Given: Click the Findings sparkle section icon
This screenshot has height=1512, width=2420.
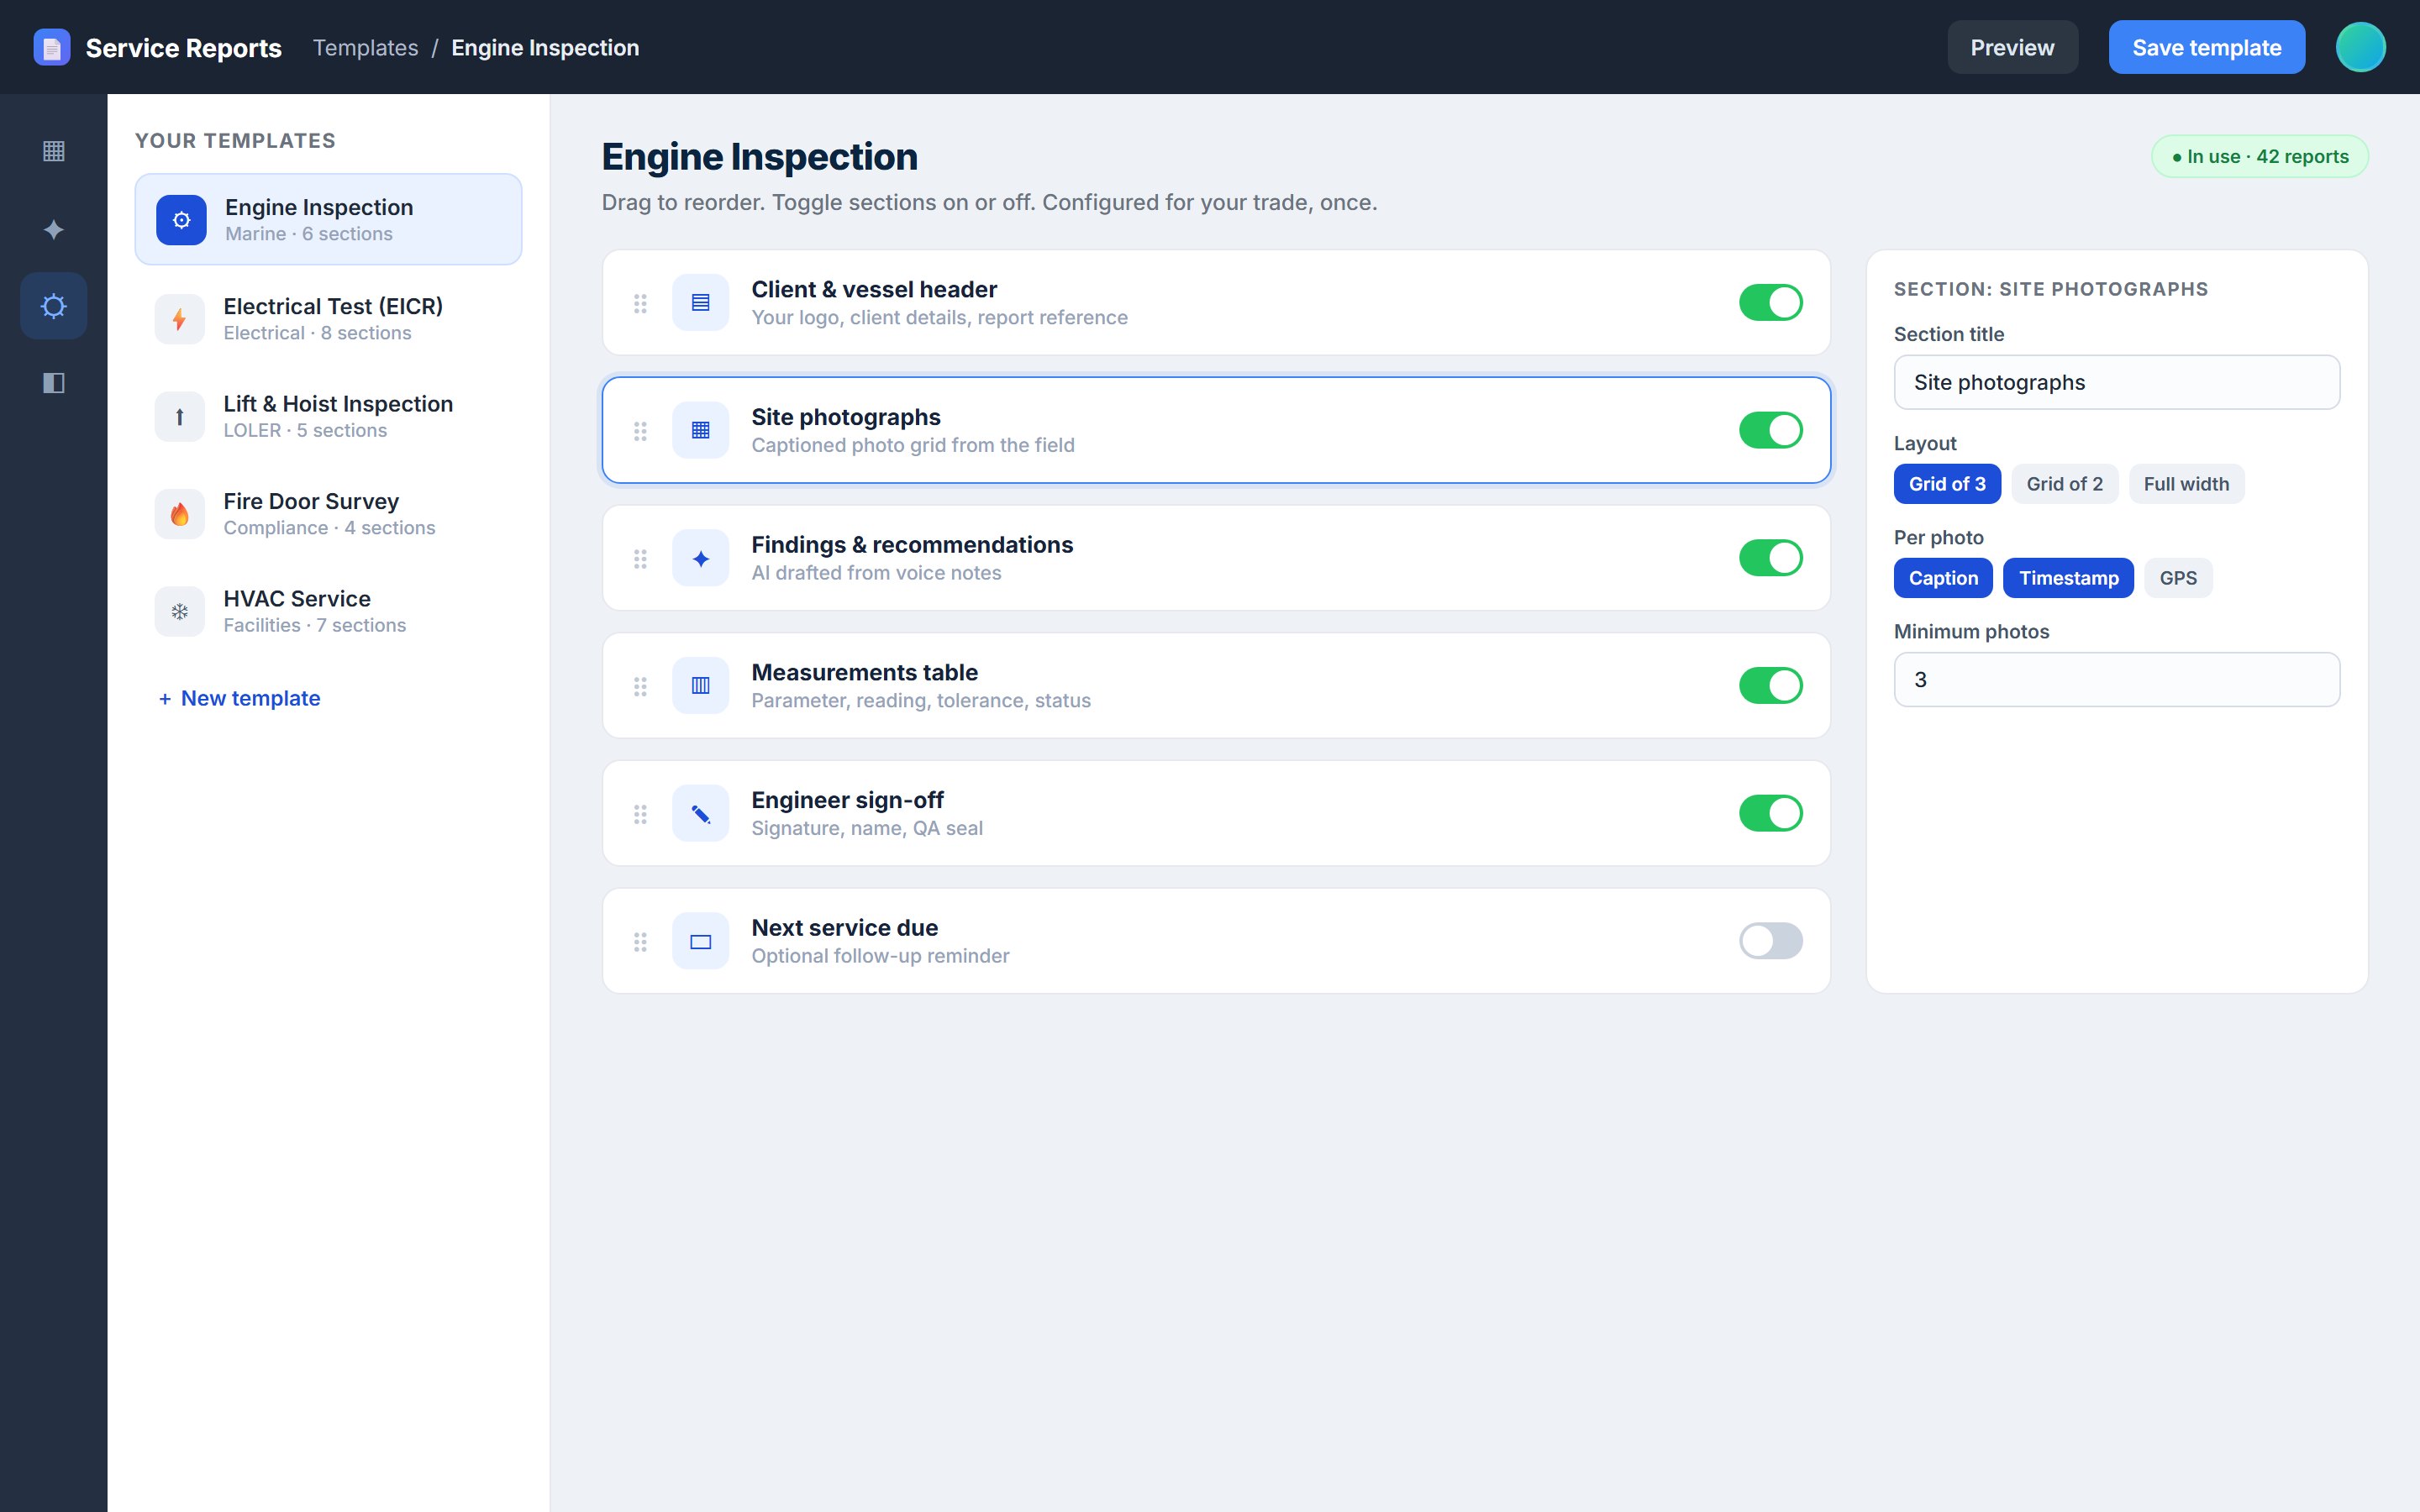Looking at the screenshot, I should click(x=701, y=558).
